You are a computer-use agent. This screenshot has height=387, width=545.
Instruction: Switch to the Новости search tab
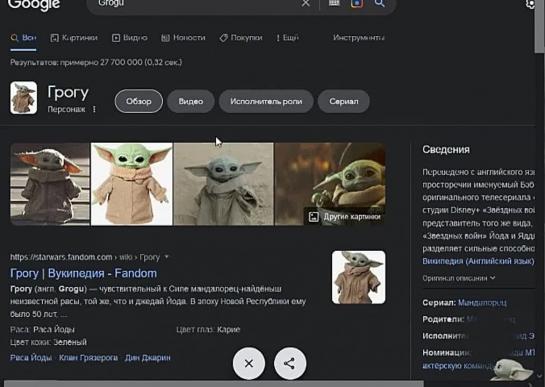[x=184, y=38]
